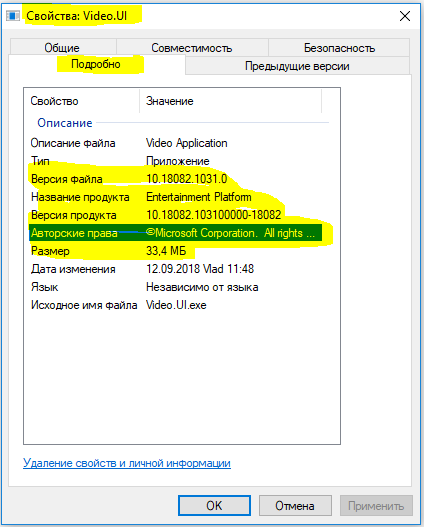Click the Значение column header
Screen dimensions: 424x527
pos(230,101)
